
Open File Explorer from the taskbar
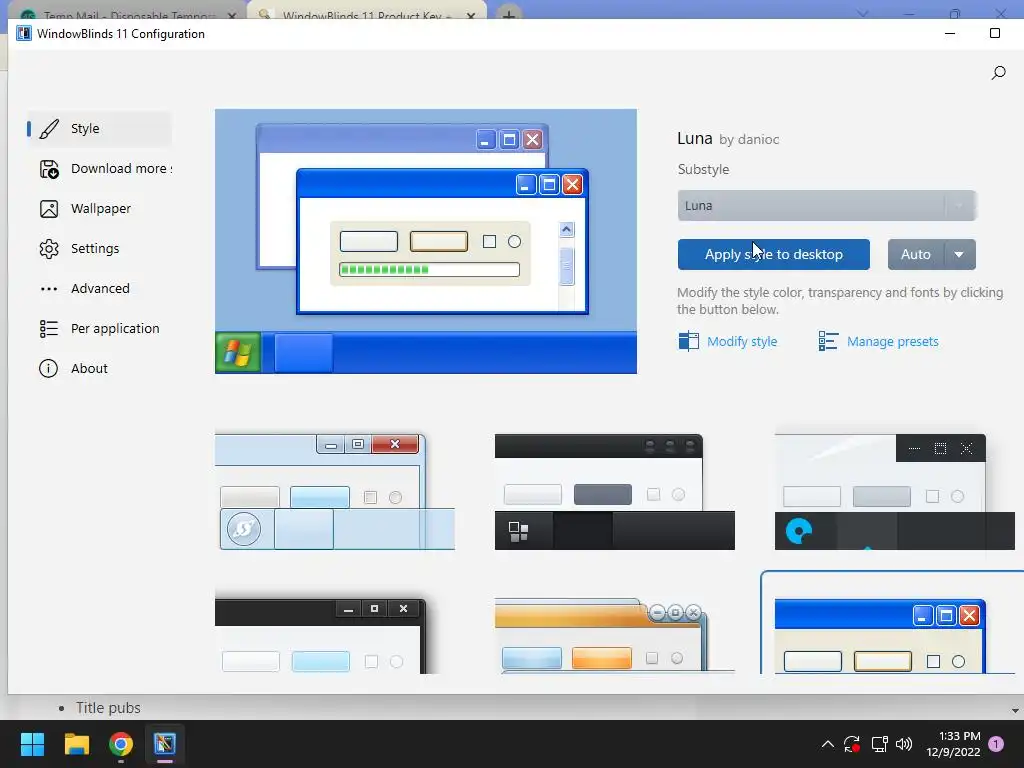click(76, 744)
